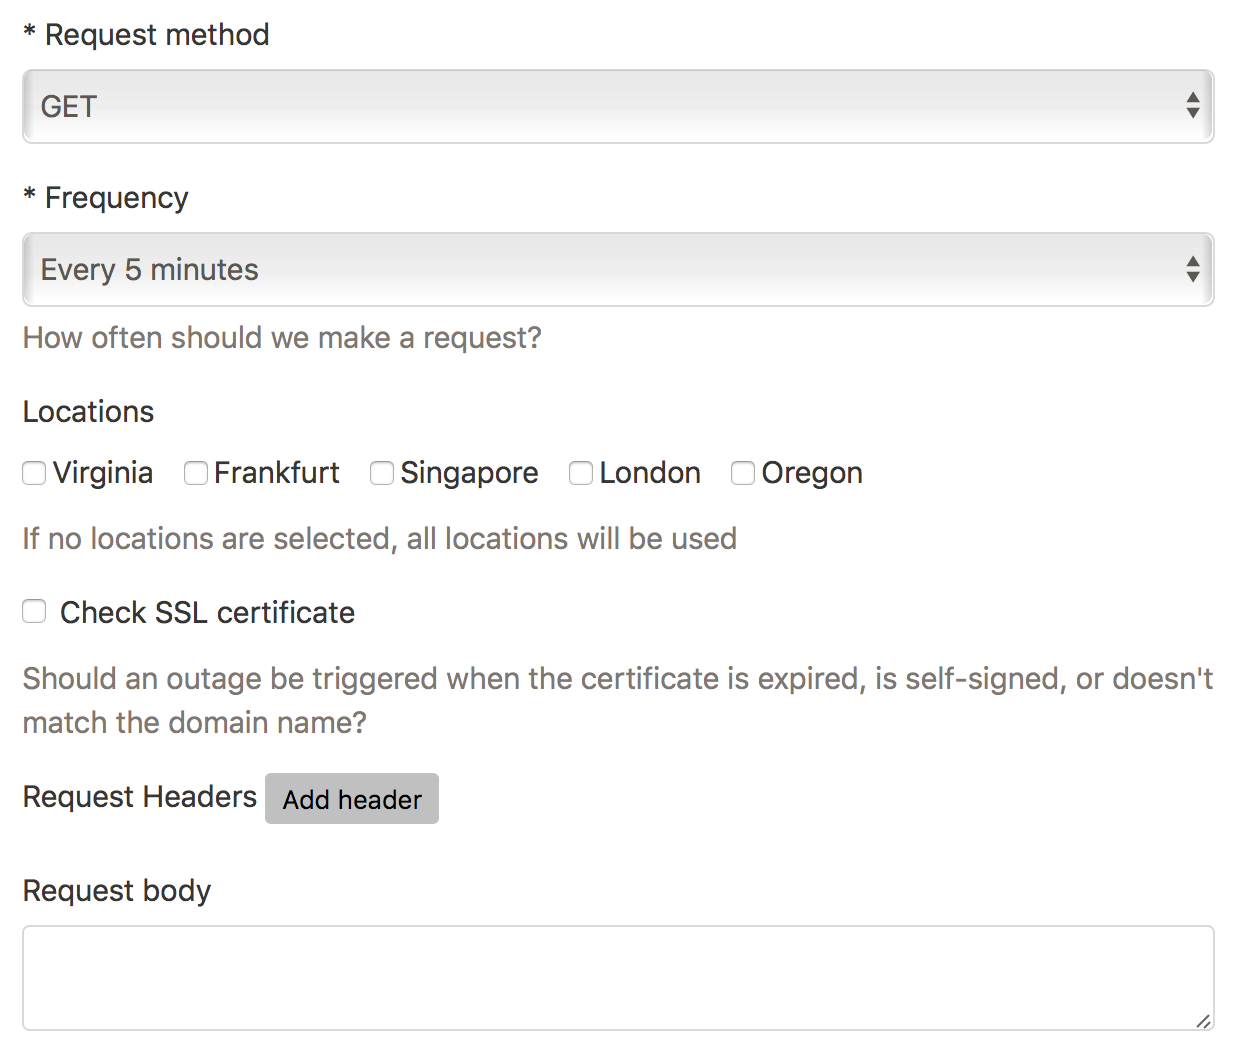Click the stepper arrows on Frequency selector
Image resolution: width=1244 pixels, height=1054 pixels.
(1193, 269)
